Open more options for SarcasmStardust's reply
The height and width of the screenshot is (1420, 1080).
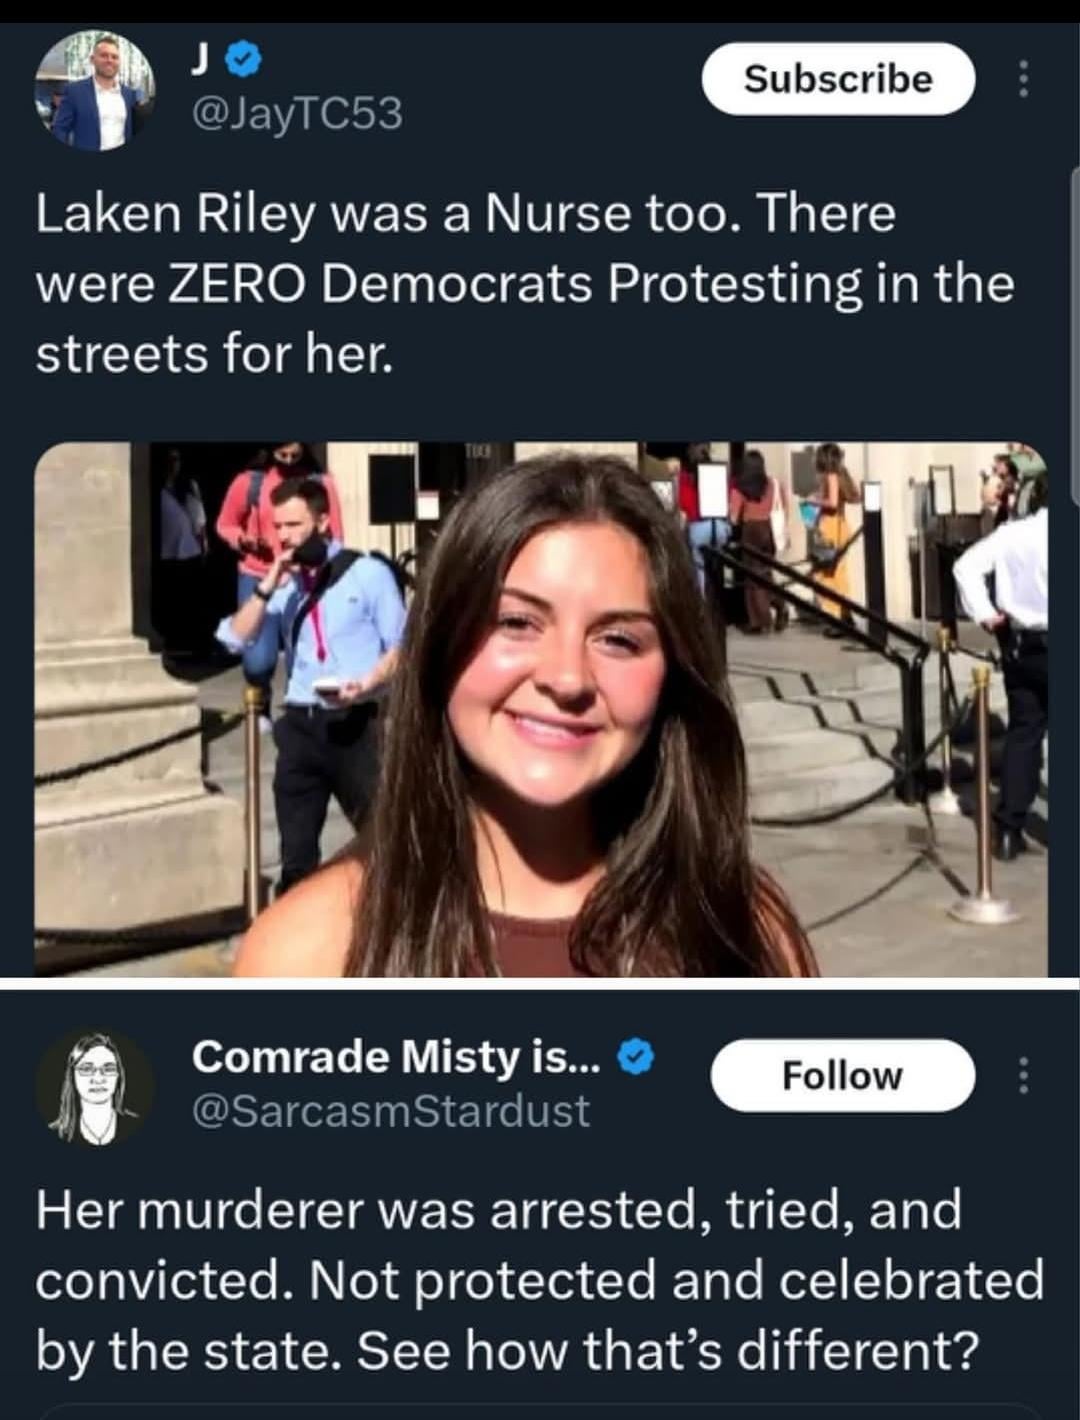pyautogui.click(x=1022, y=1076)
